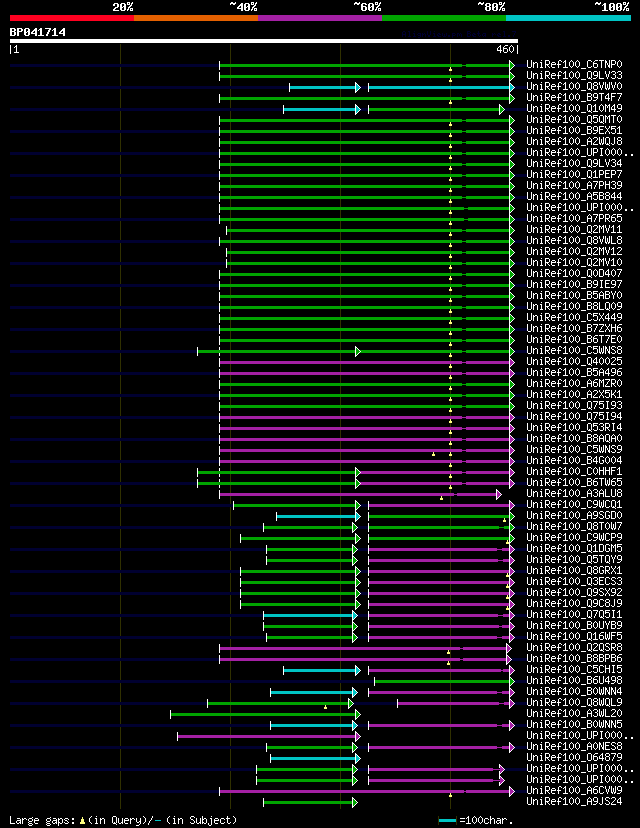Select the UniRef100_B8AQA0 label
Image resolution: width=640 pixels, height=828 pixels.
(574, 438)
